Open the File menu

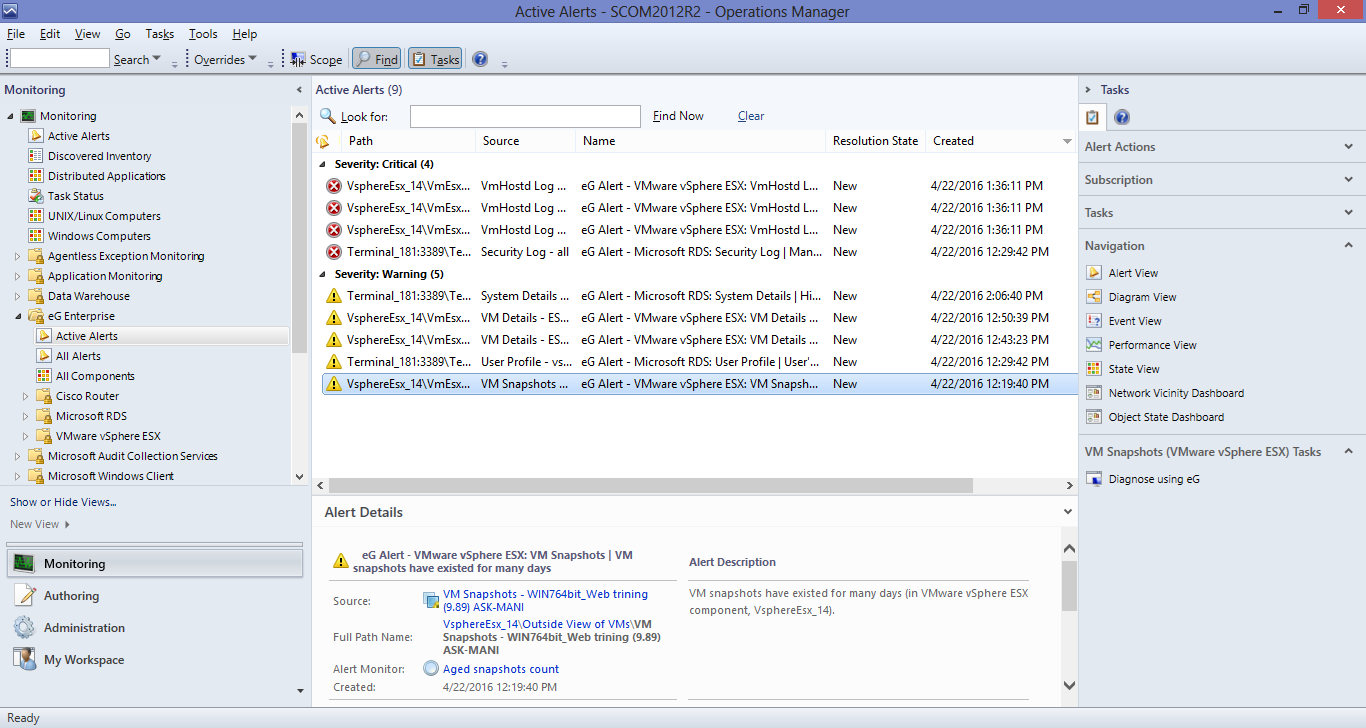click(x=16, y=34)
